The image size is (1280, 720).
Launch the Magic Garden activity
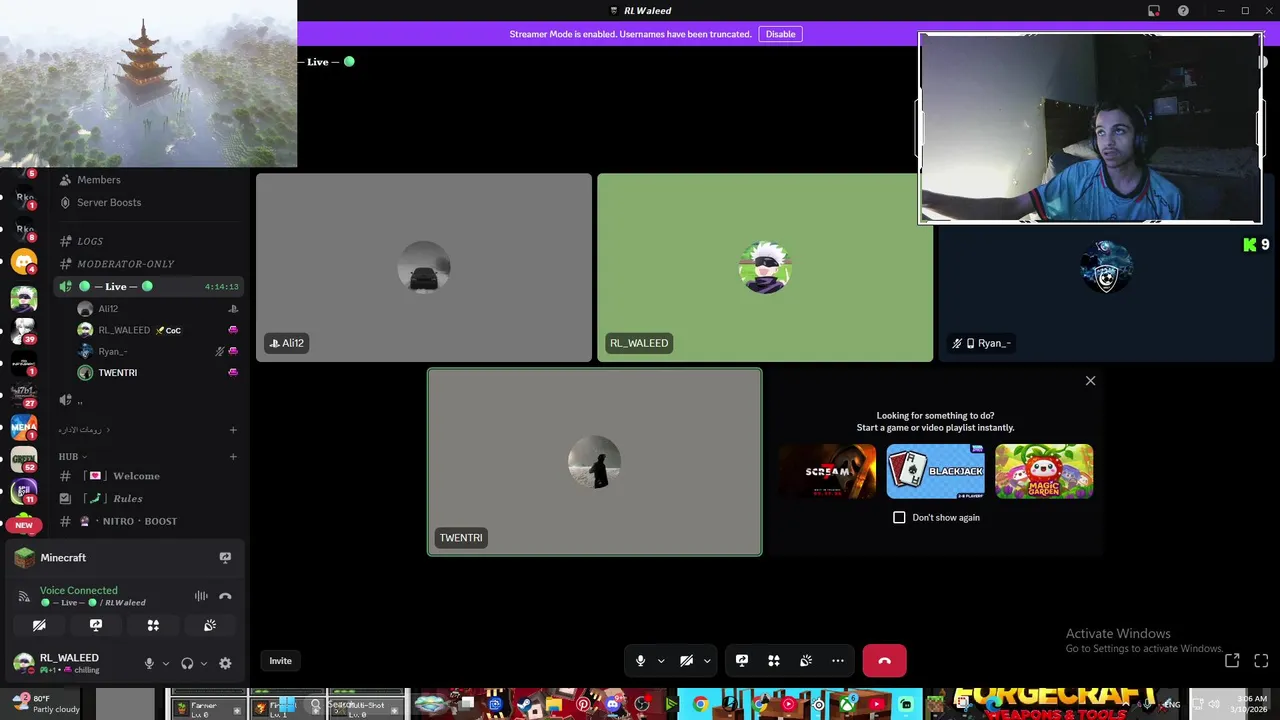(1044, 471)
